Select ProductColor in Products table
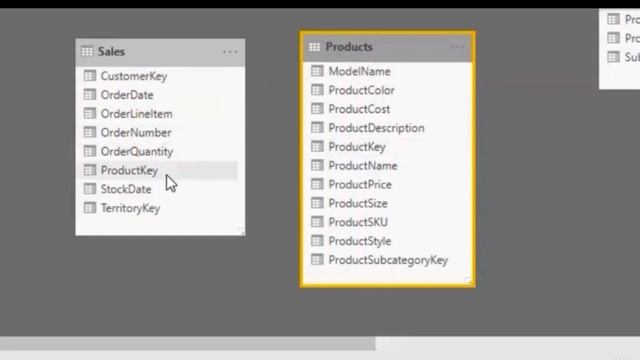640x360 pixels. coord(362,90)
